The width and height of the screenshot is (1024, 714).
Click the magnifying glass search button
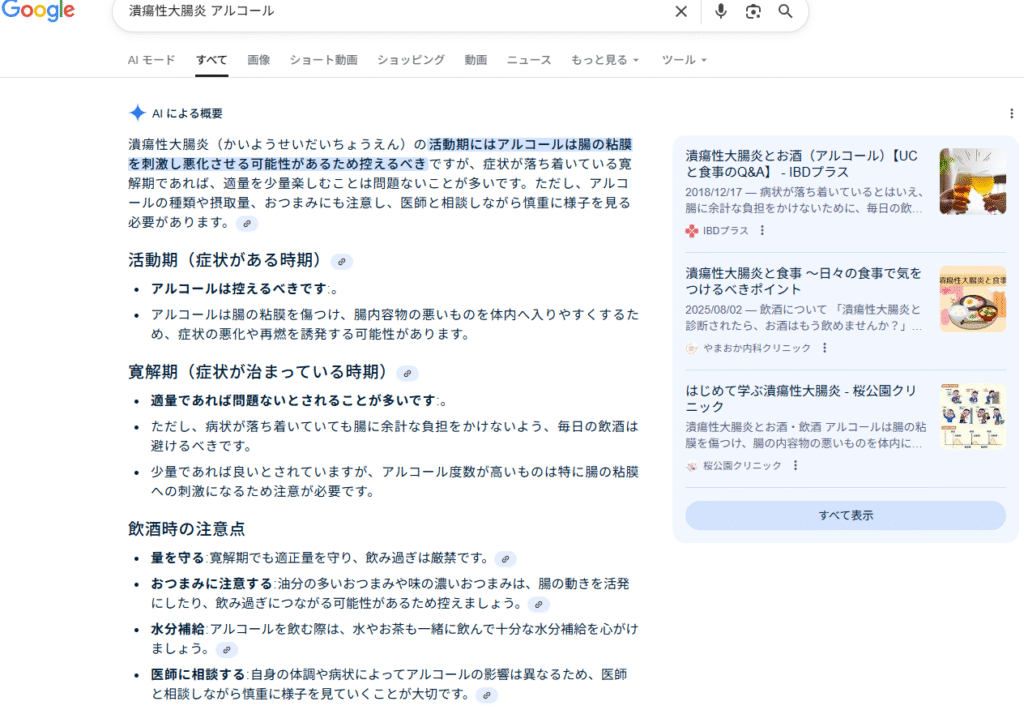coord(786,11)
